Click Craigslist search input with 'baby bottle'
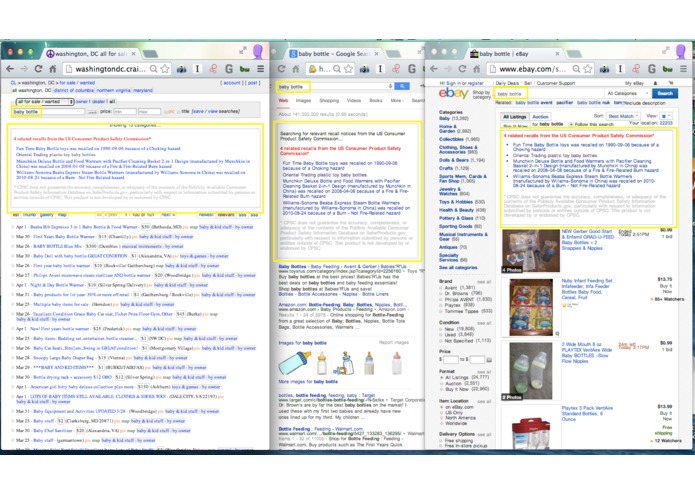Viewport: 695px width, 494px height. [x=49, y=112]
